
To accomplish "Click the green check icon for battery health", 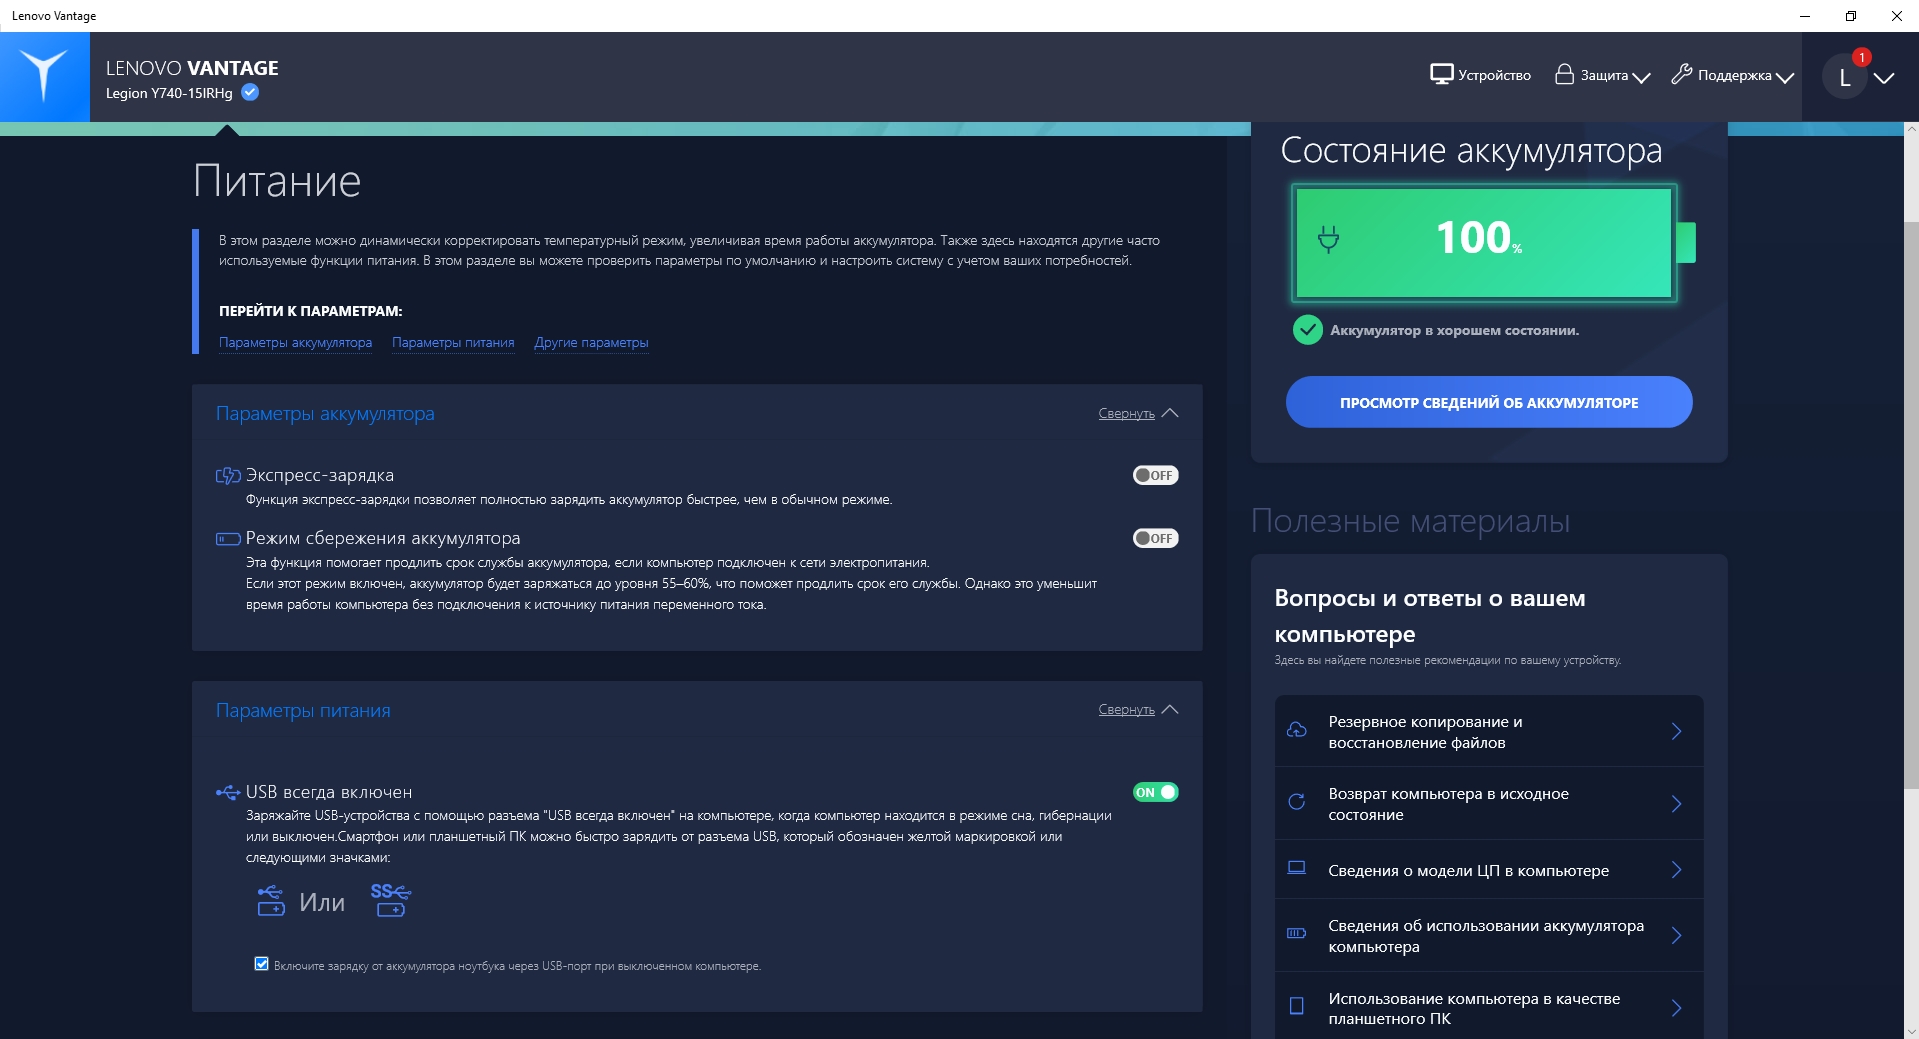I will (1307, 330).
